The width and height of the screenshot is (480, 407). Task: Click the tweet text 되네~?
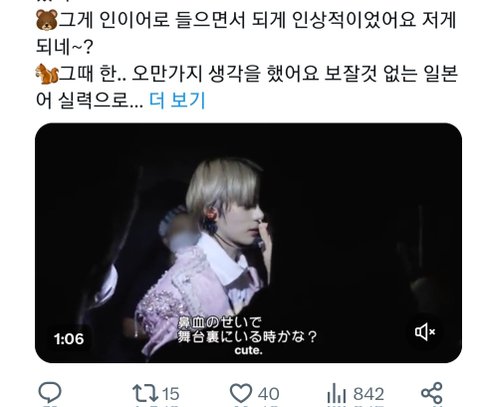coord(64,47)
